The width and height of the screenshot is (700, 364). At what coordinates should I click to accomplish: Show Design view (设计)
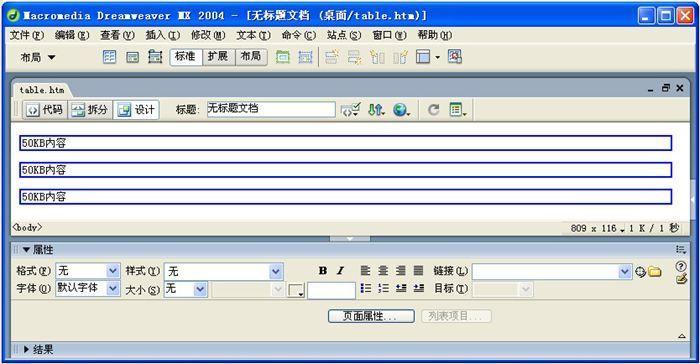tap(136, 109)
